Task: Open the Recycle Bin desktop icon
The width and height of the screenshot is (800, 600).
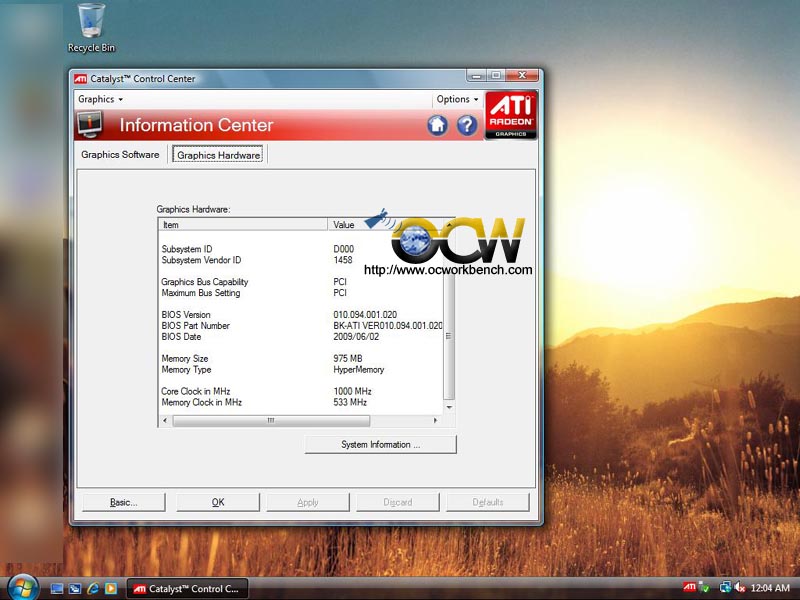Action: point(91,28)
